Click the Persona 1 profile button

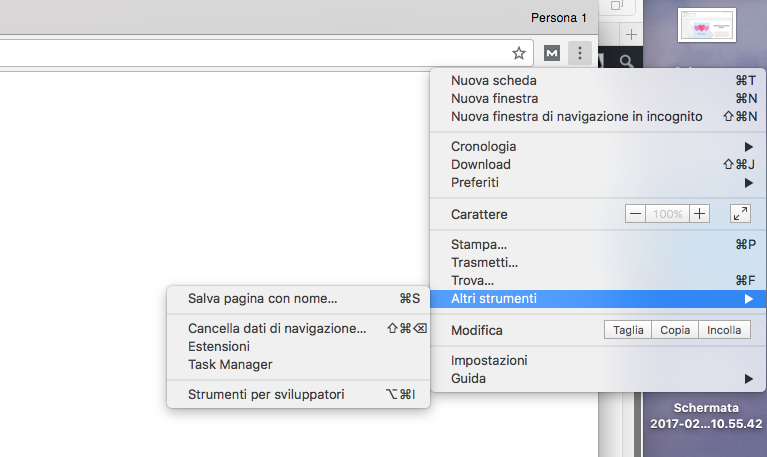pyautogui.click(x=558, y=18)
